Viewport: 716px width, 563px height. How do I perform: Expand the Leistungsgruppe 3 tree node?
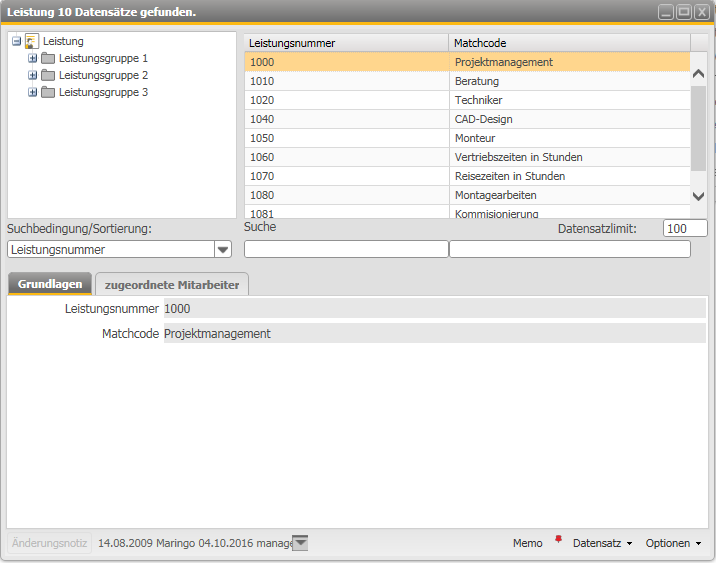tap(33, 92)
